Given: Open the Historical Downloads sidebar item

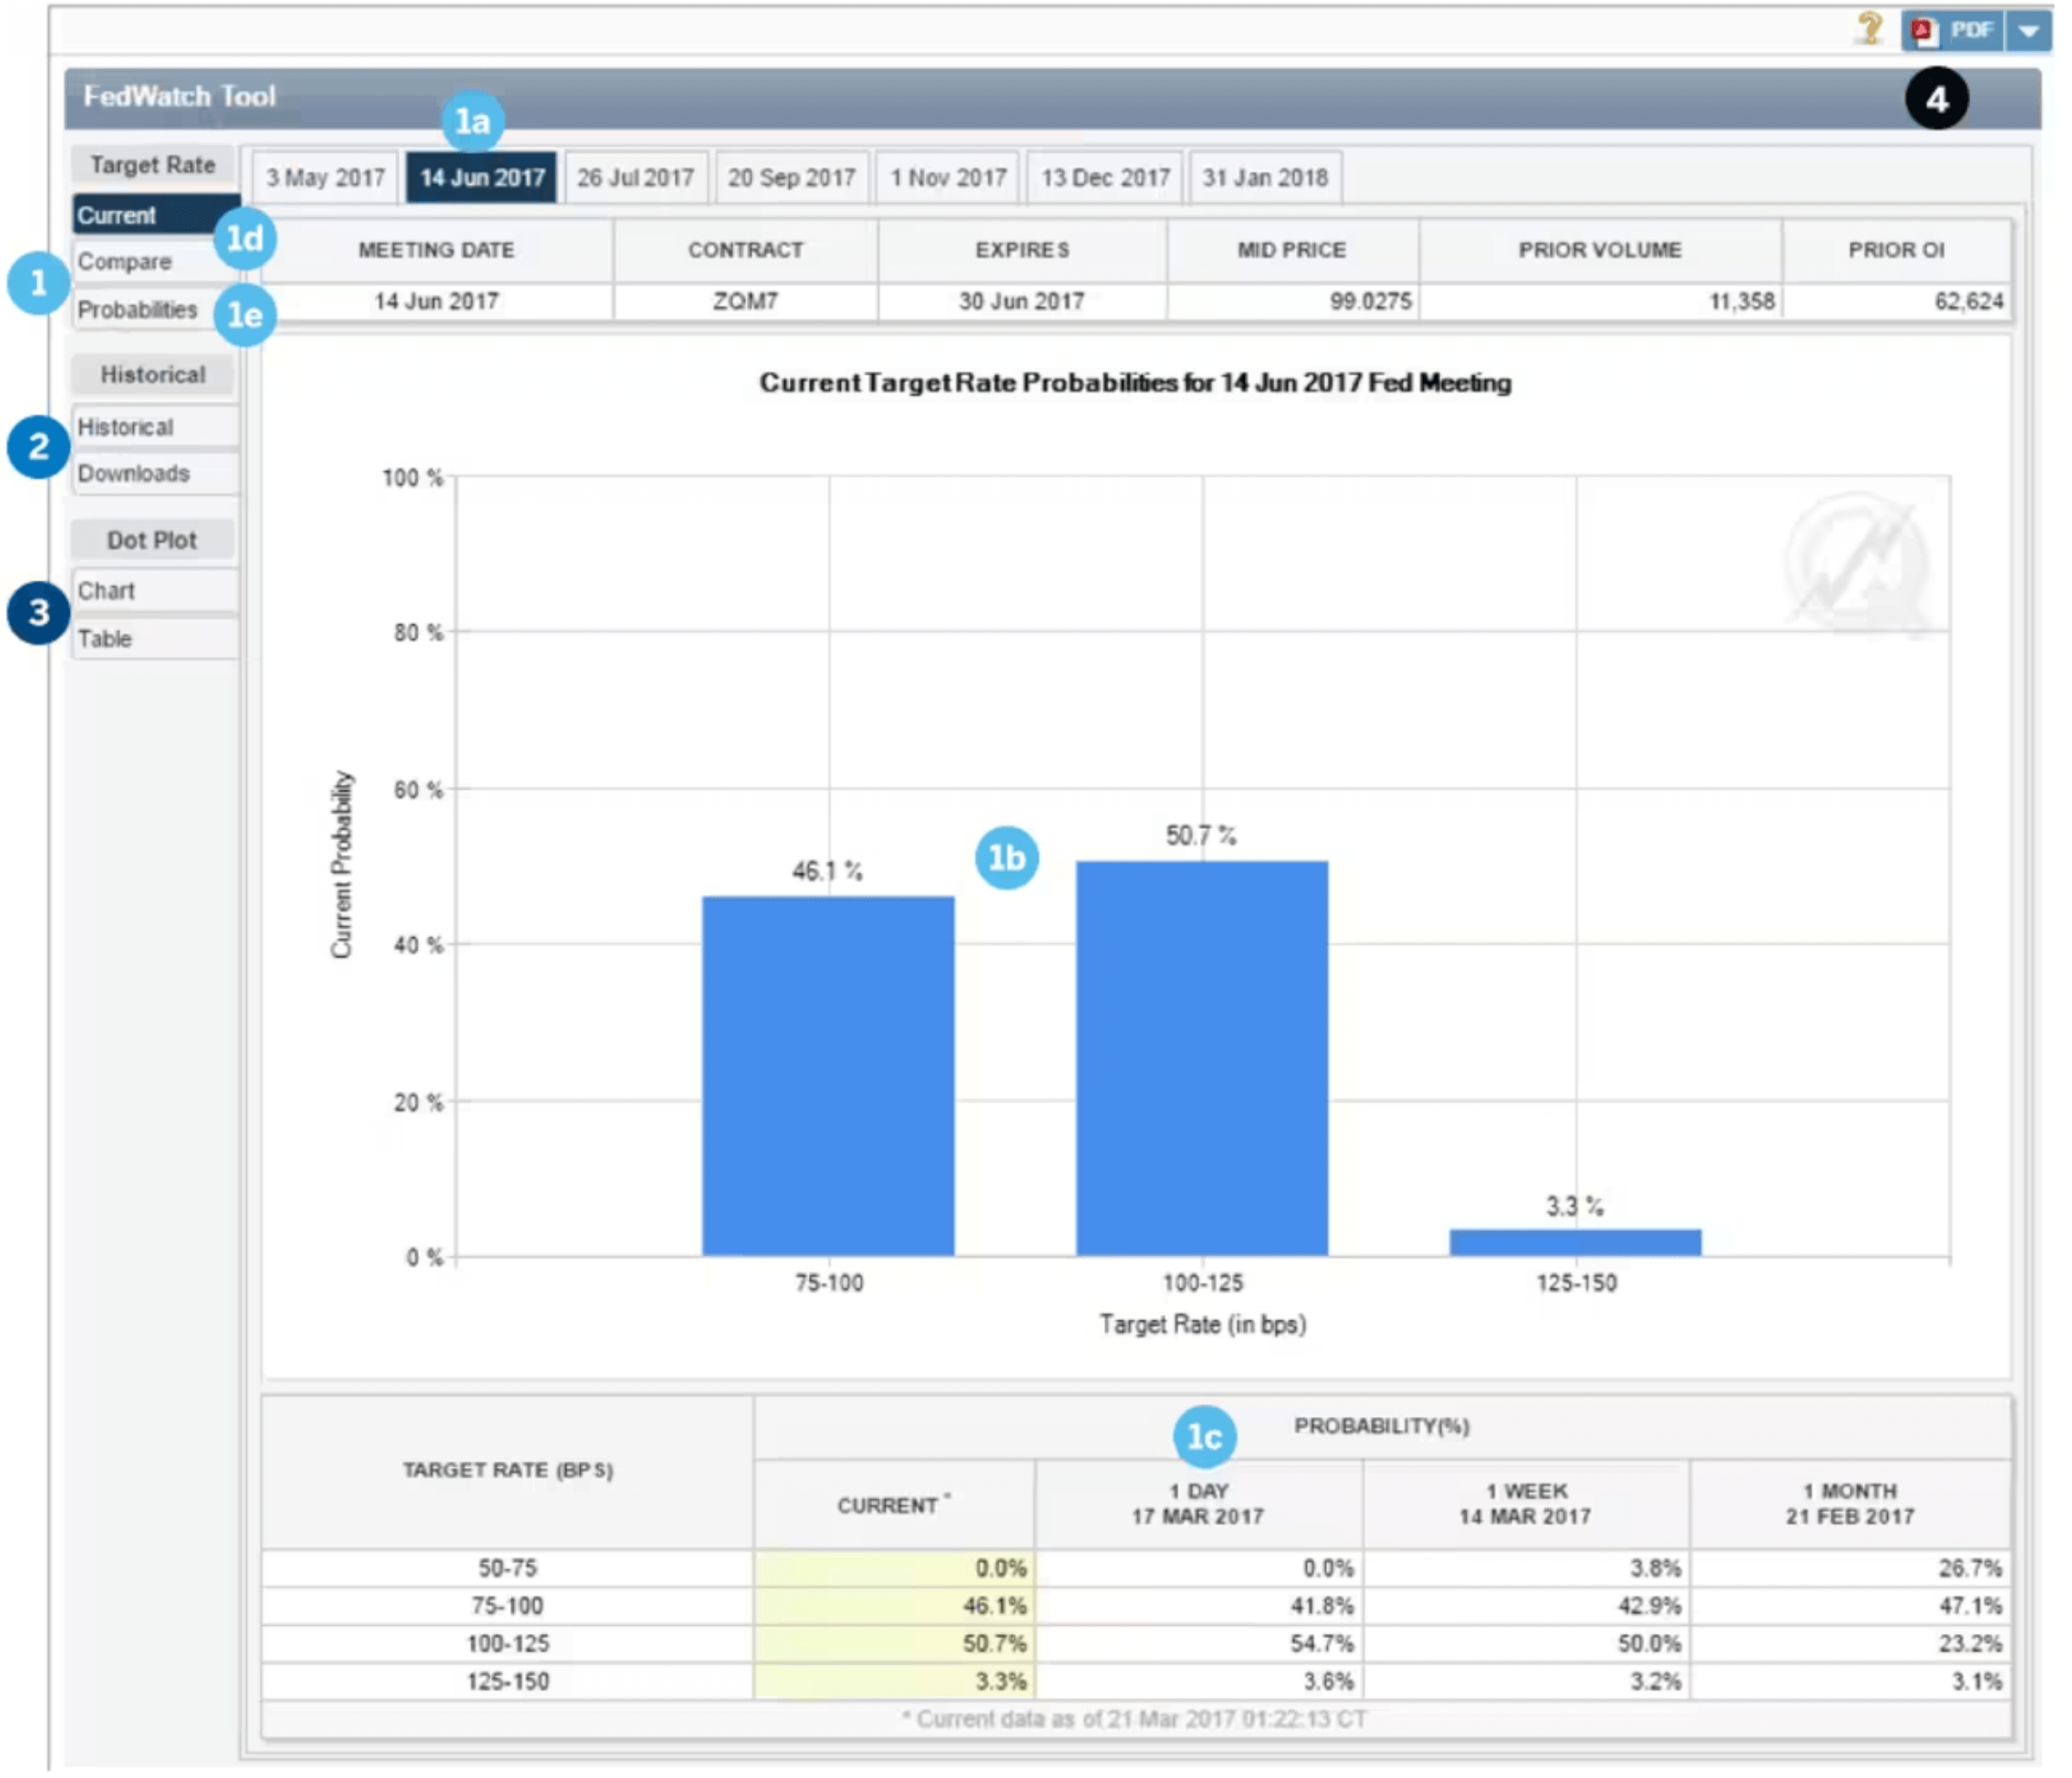Looking at the screenshot, I should 134,475.
